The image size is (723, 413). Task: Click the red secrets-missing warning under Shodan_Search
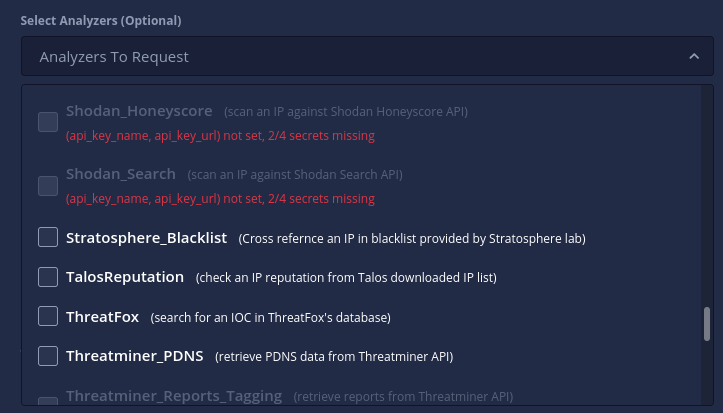point(220,199)
